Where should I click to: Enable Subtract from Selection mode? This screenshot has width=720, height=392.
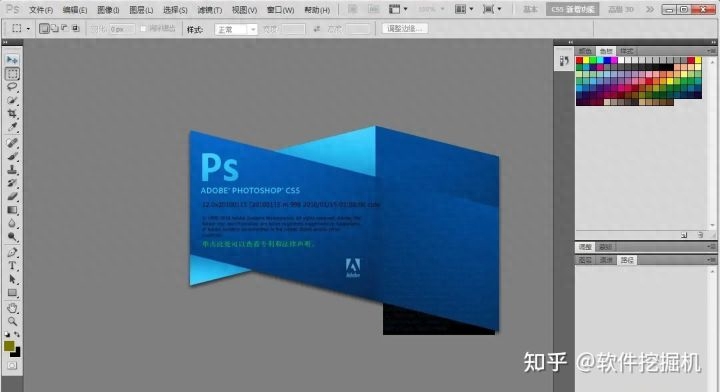pos(65,29)
